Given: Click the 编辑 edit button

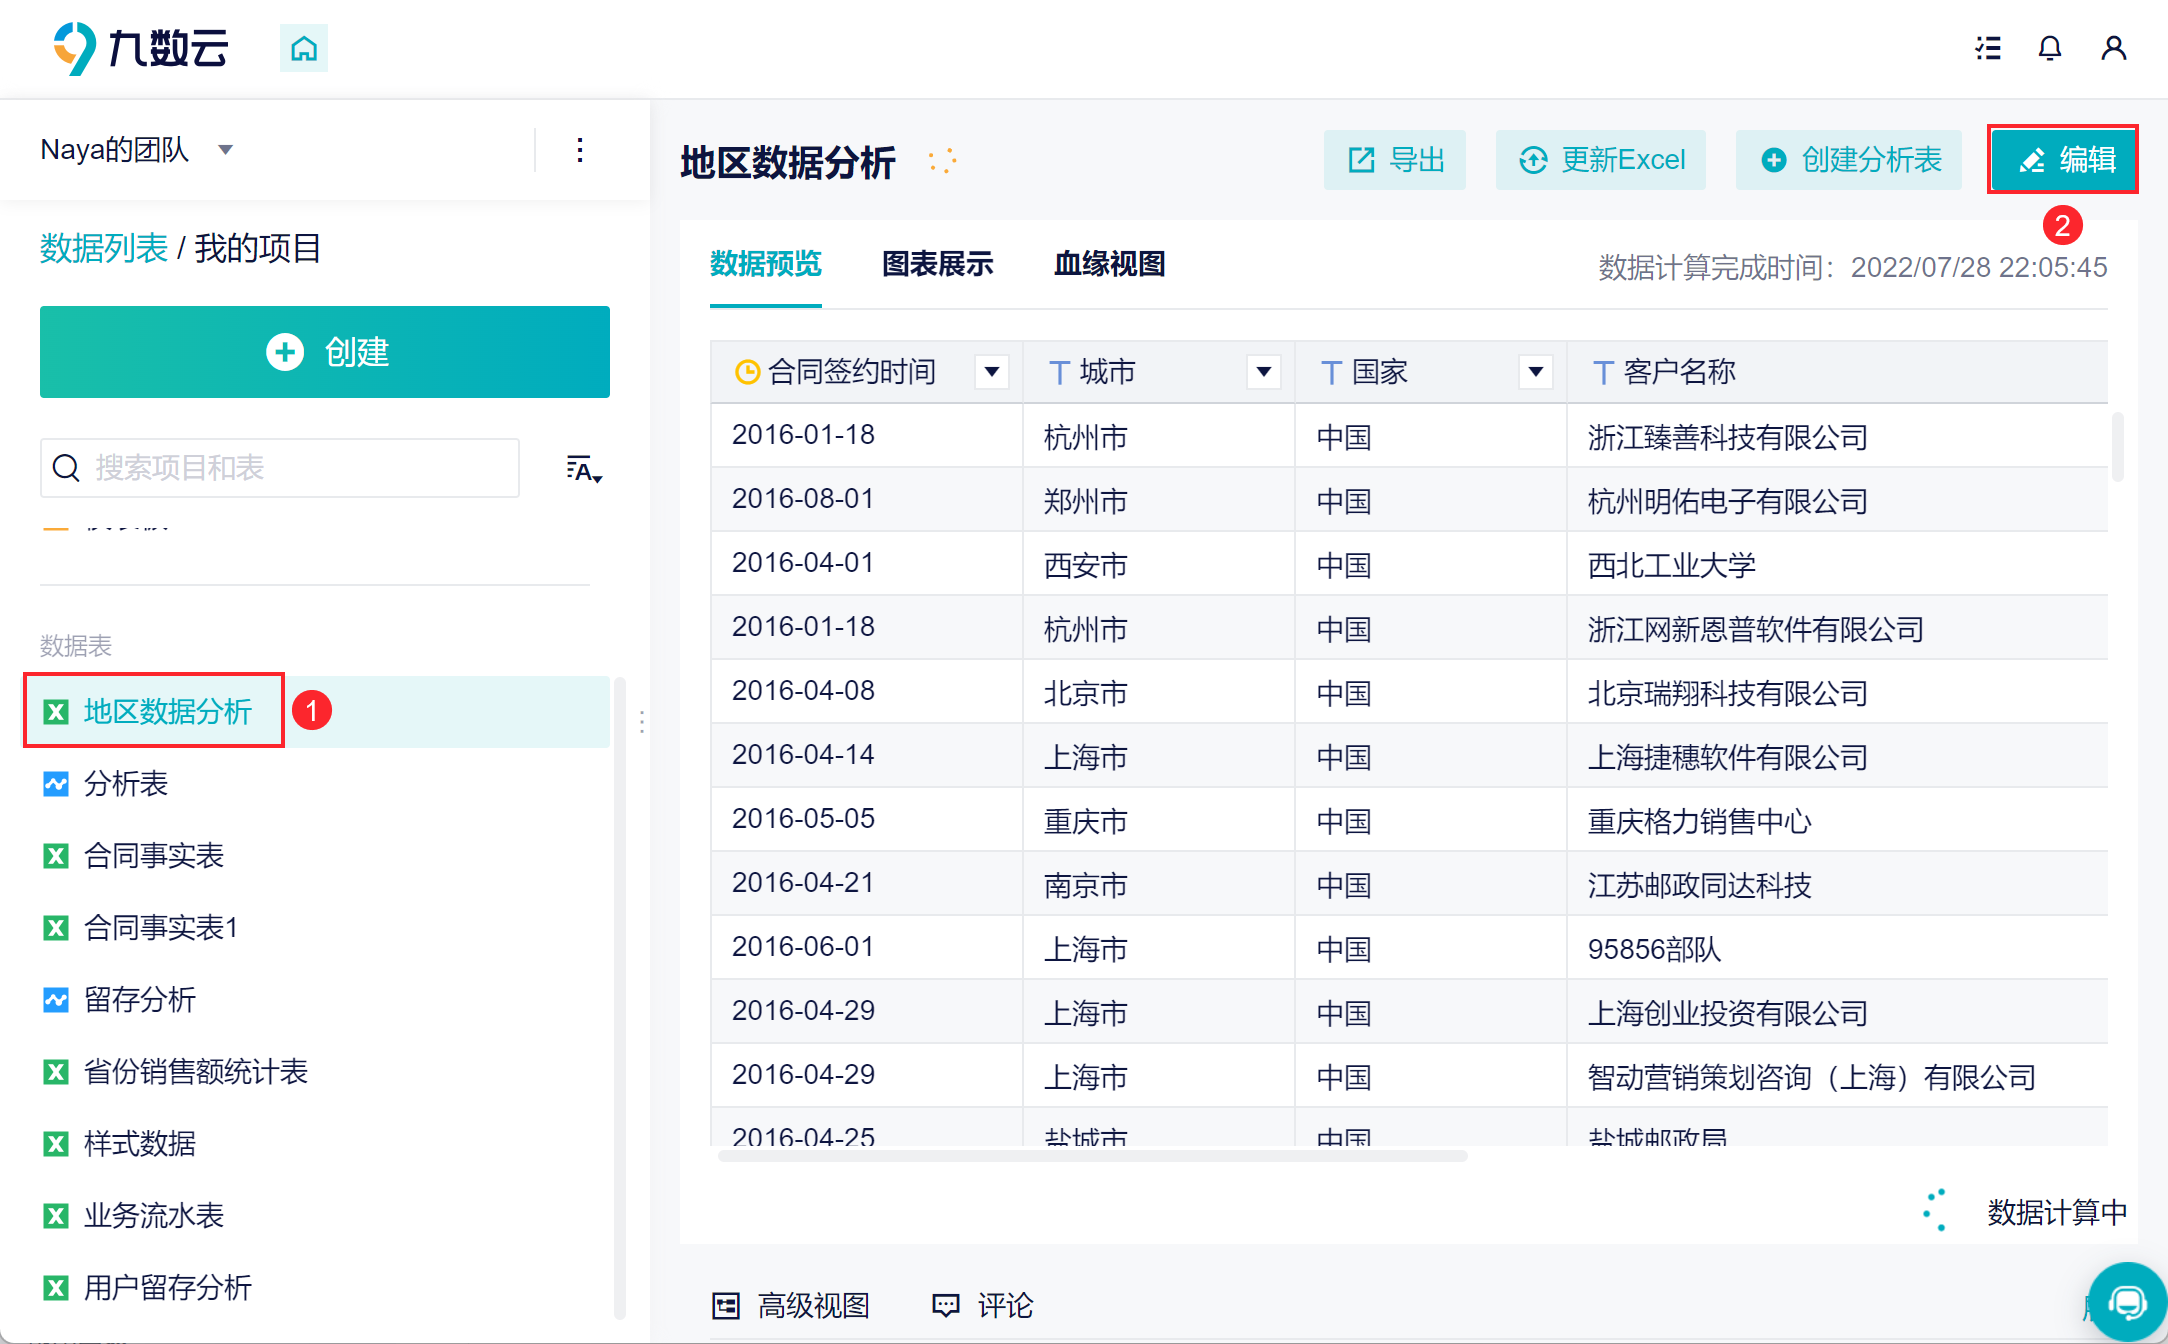Looking at the screenshot, I should [x=2063, y=160].
